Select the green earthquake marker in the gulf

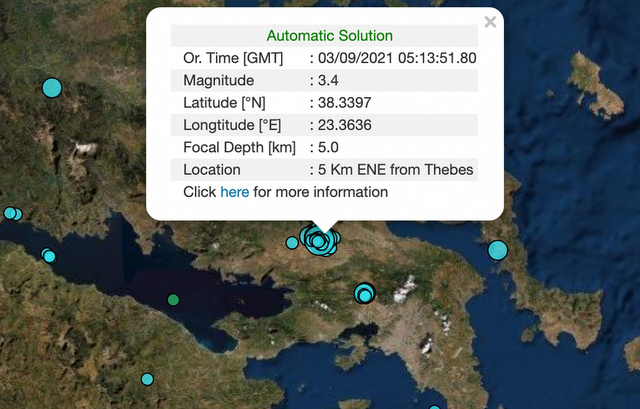pos(173,299)
